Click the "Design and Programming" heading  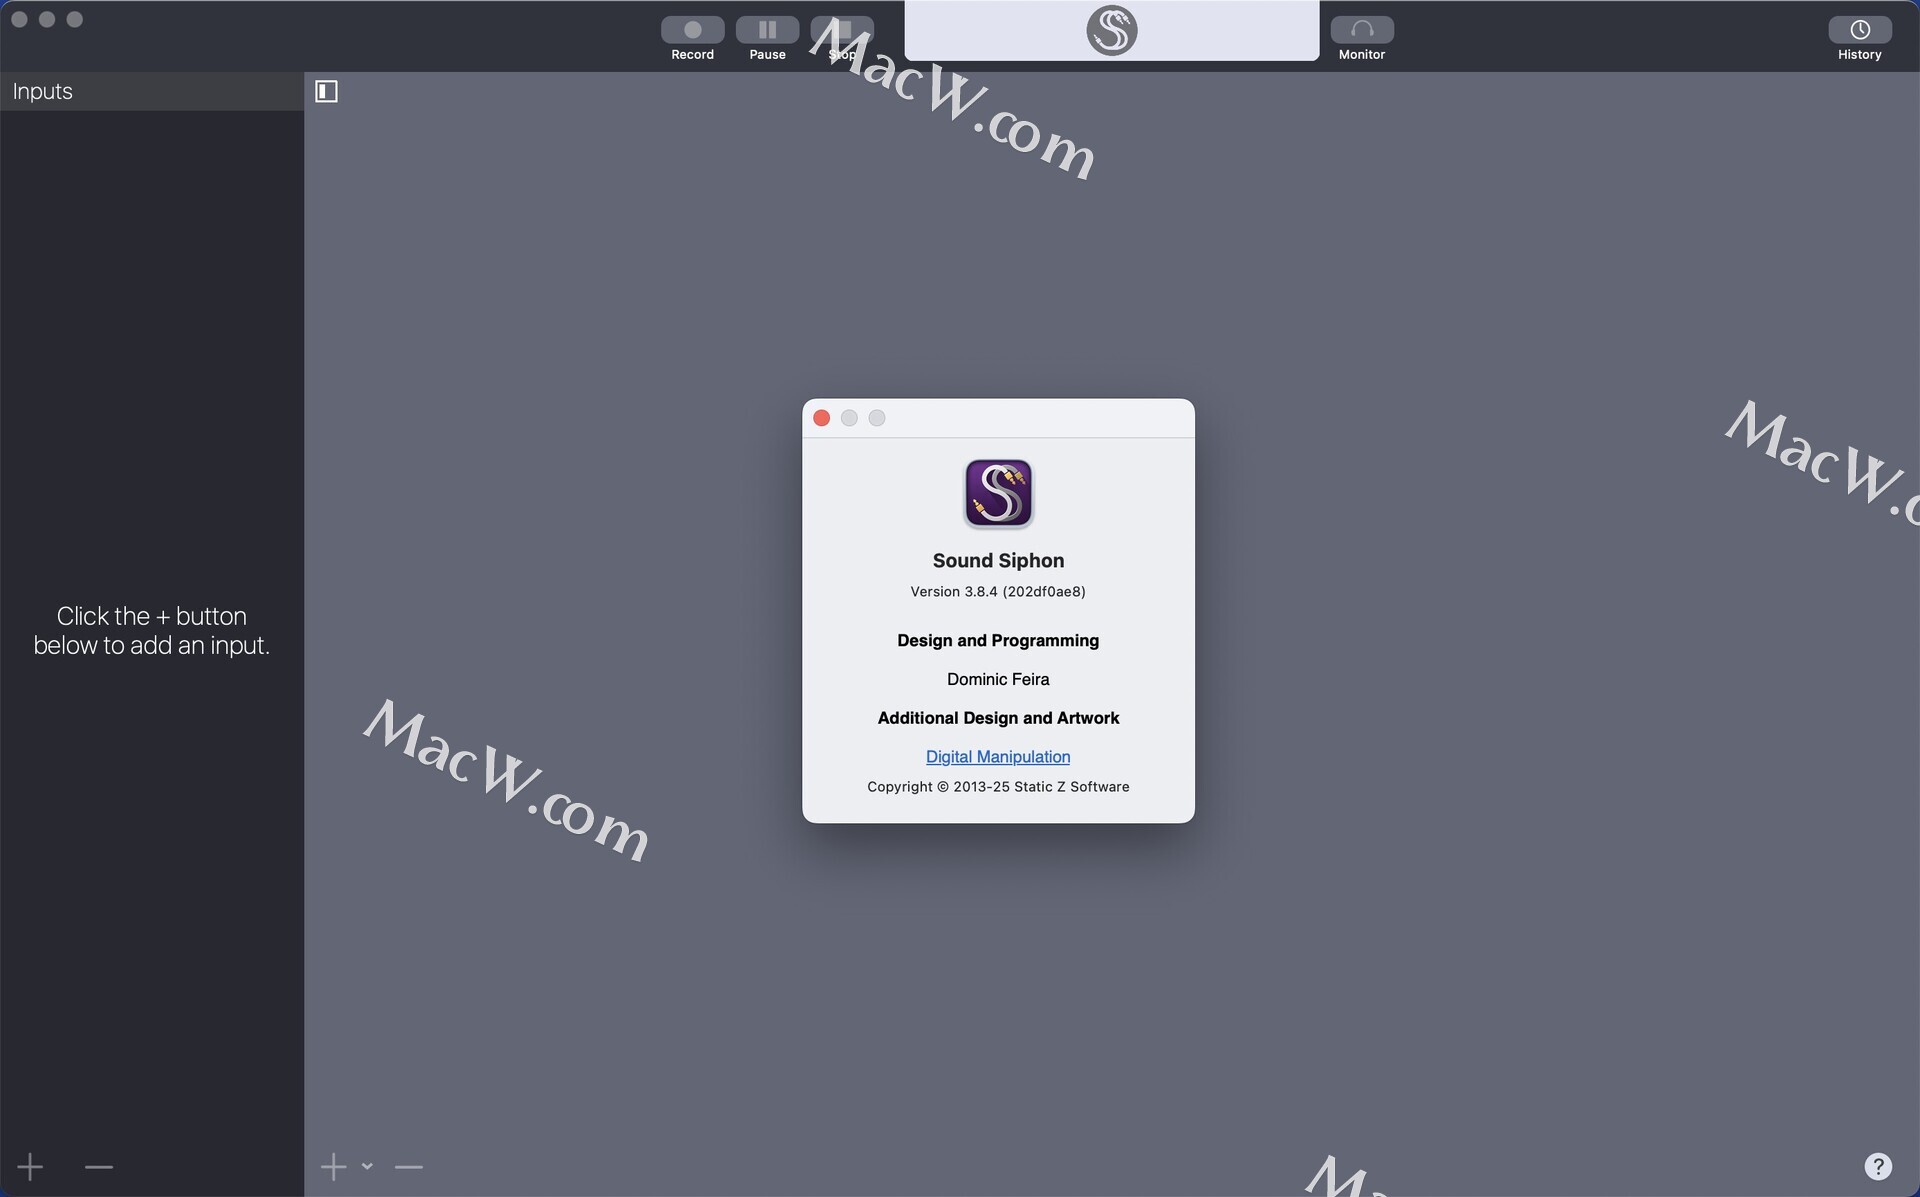tap(998, 640)
